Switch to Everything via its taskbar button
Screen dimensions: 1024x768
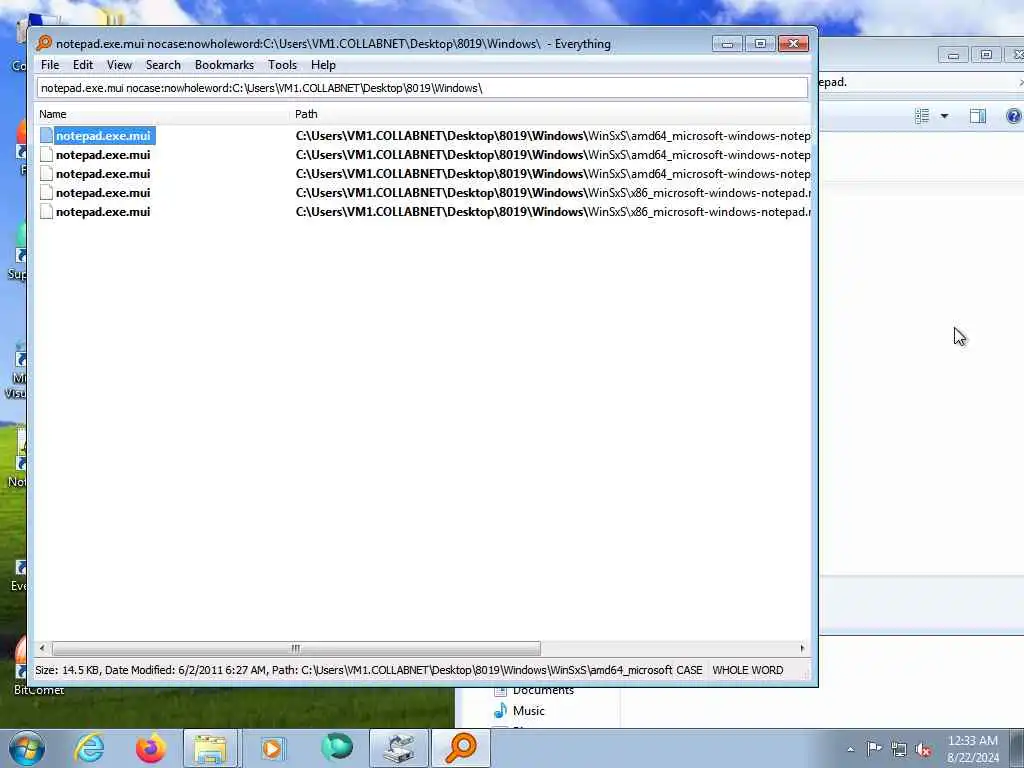tap(461, 748)
